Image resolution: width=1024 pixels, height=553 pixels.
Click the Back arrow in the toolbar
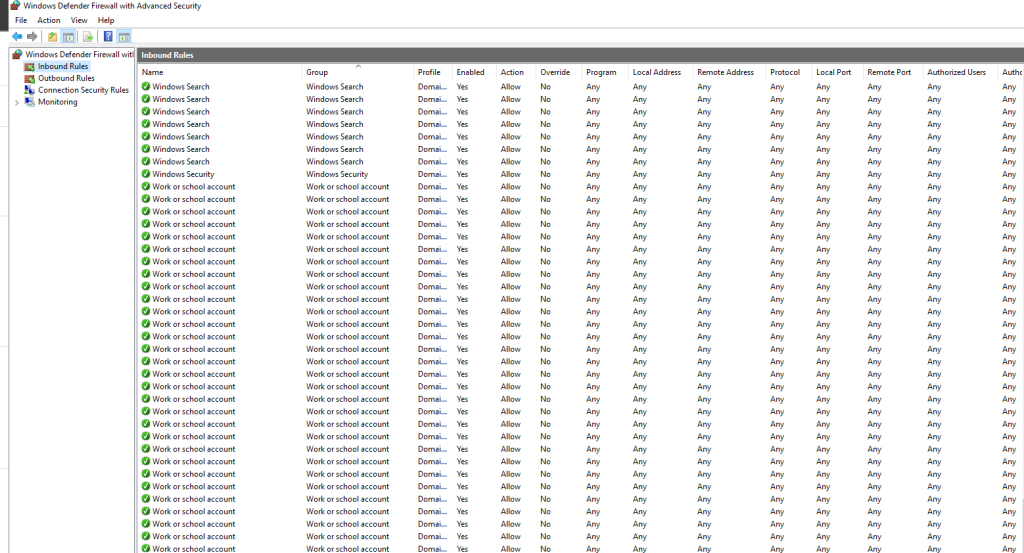pyautogui.click(x=17, y=37)
